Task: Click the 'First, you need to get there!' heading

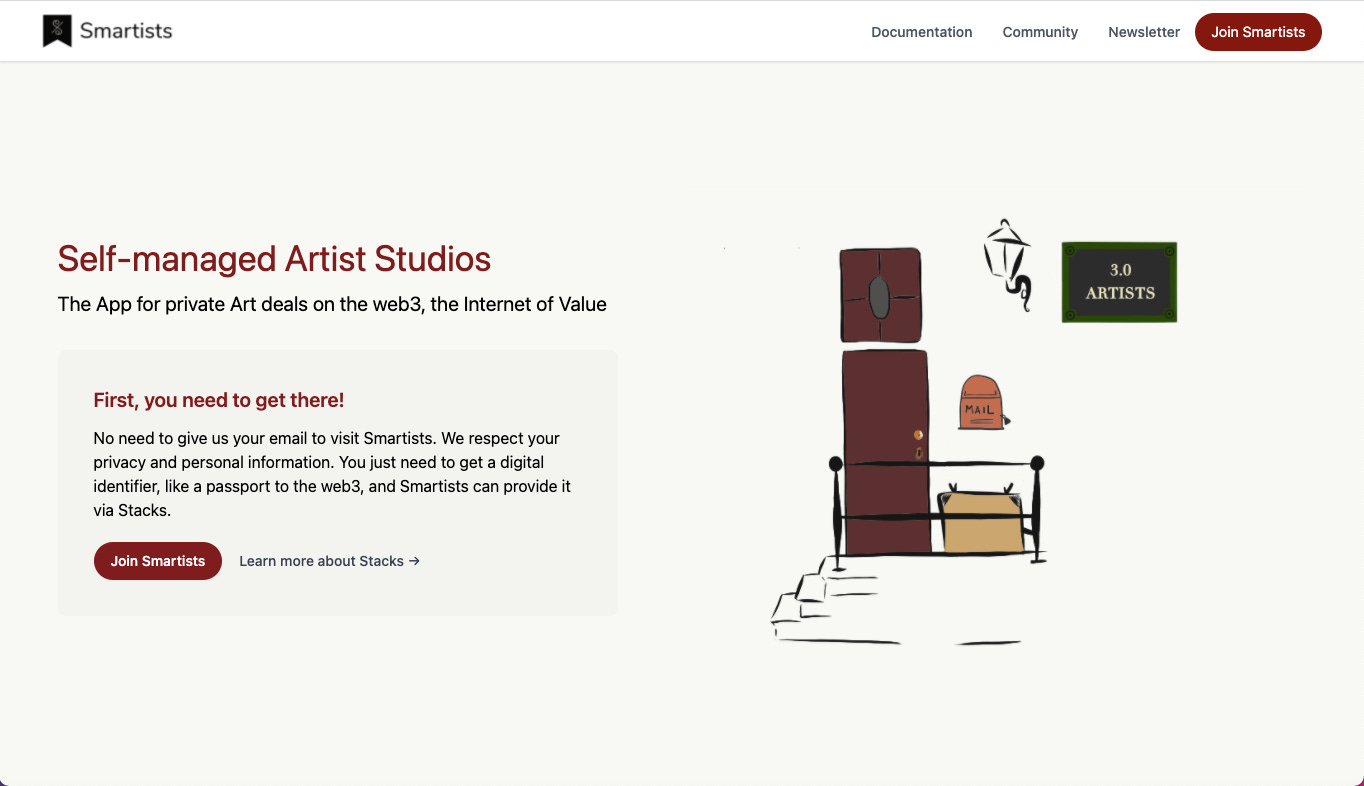Action: pyautogui.click(x=219, y=400)
